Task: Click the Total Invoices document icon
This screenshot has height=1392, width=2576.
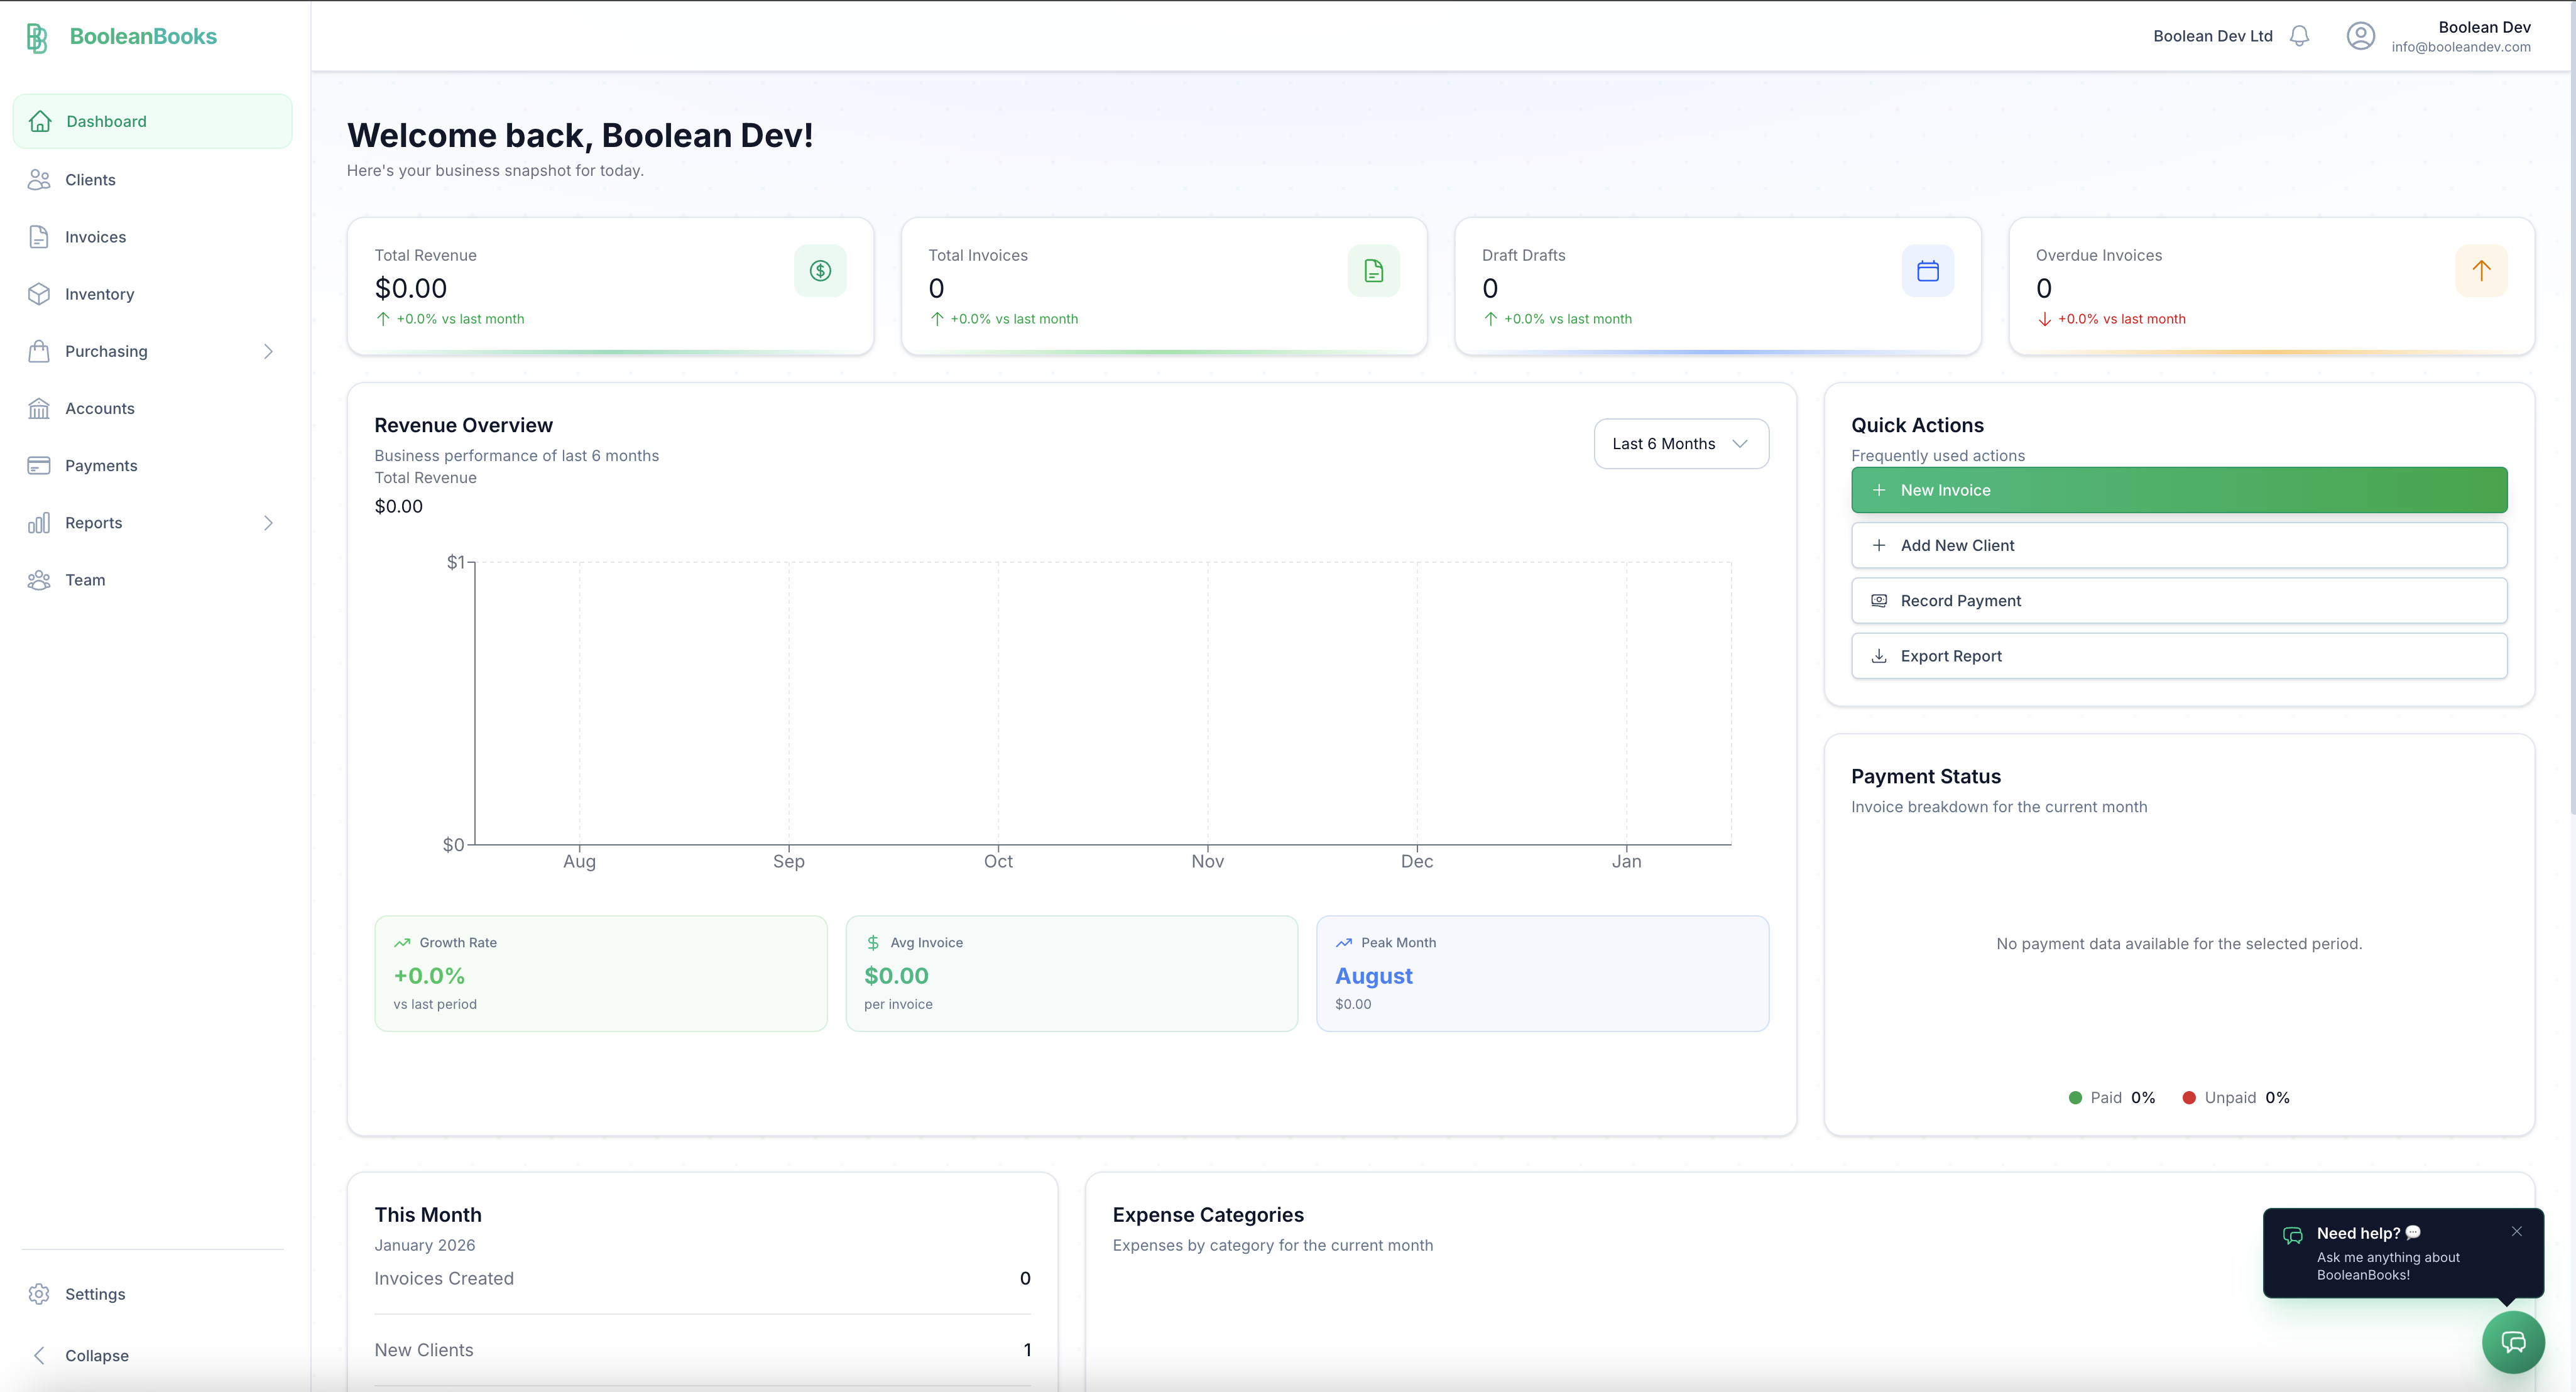Action: [1373, 271]
